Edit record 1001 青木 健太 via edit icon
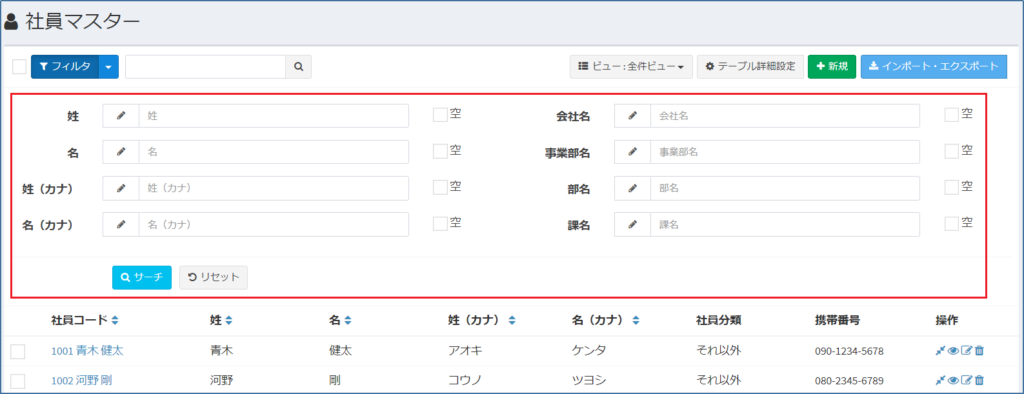Image resolution: width=1024 pixels, height=394 pixels. (967, 351)
